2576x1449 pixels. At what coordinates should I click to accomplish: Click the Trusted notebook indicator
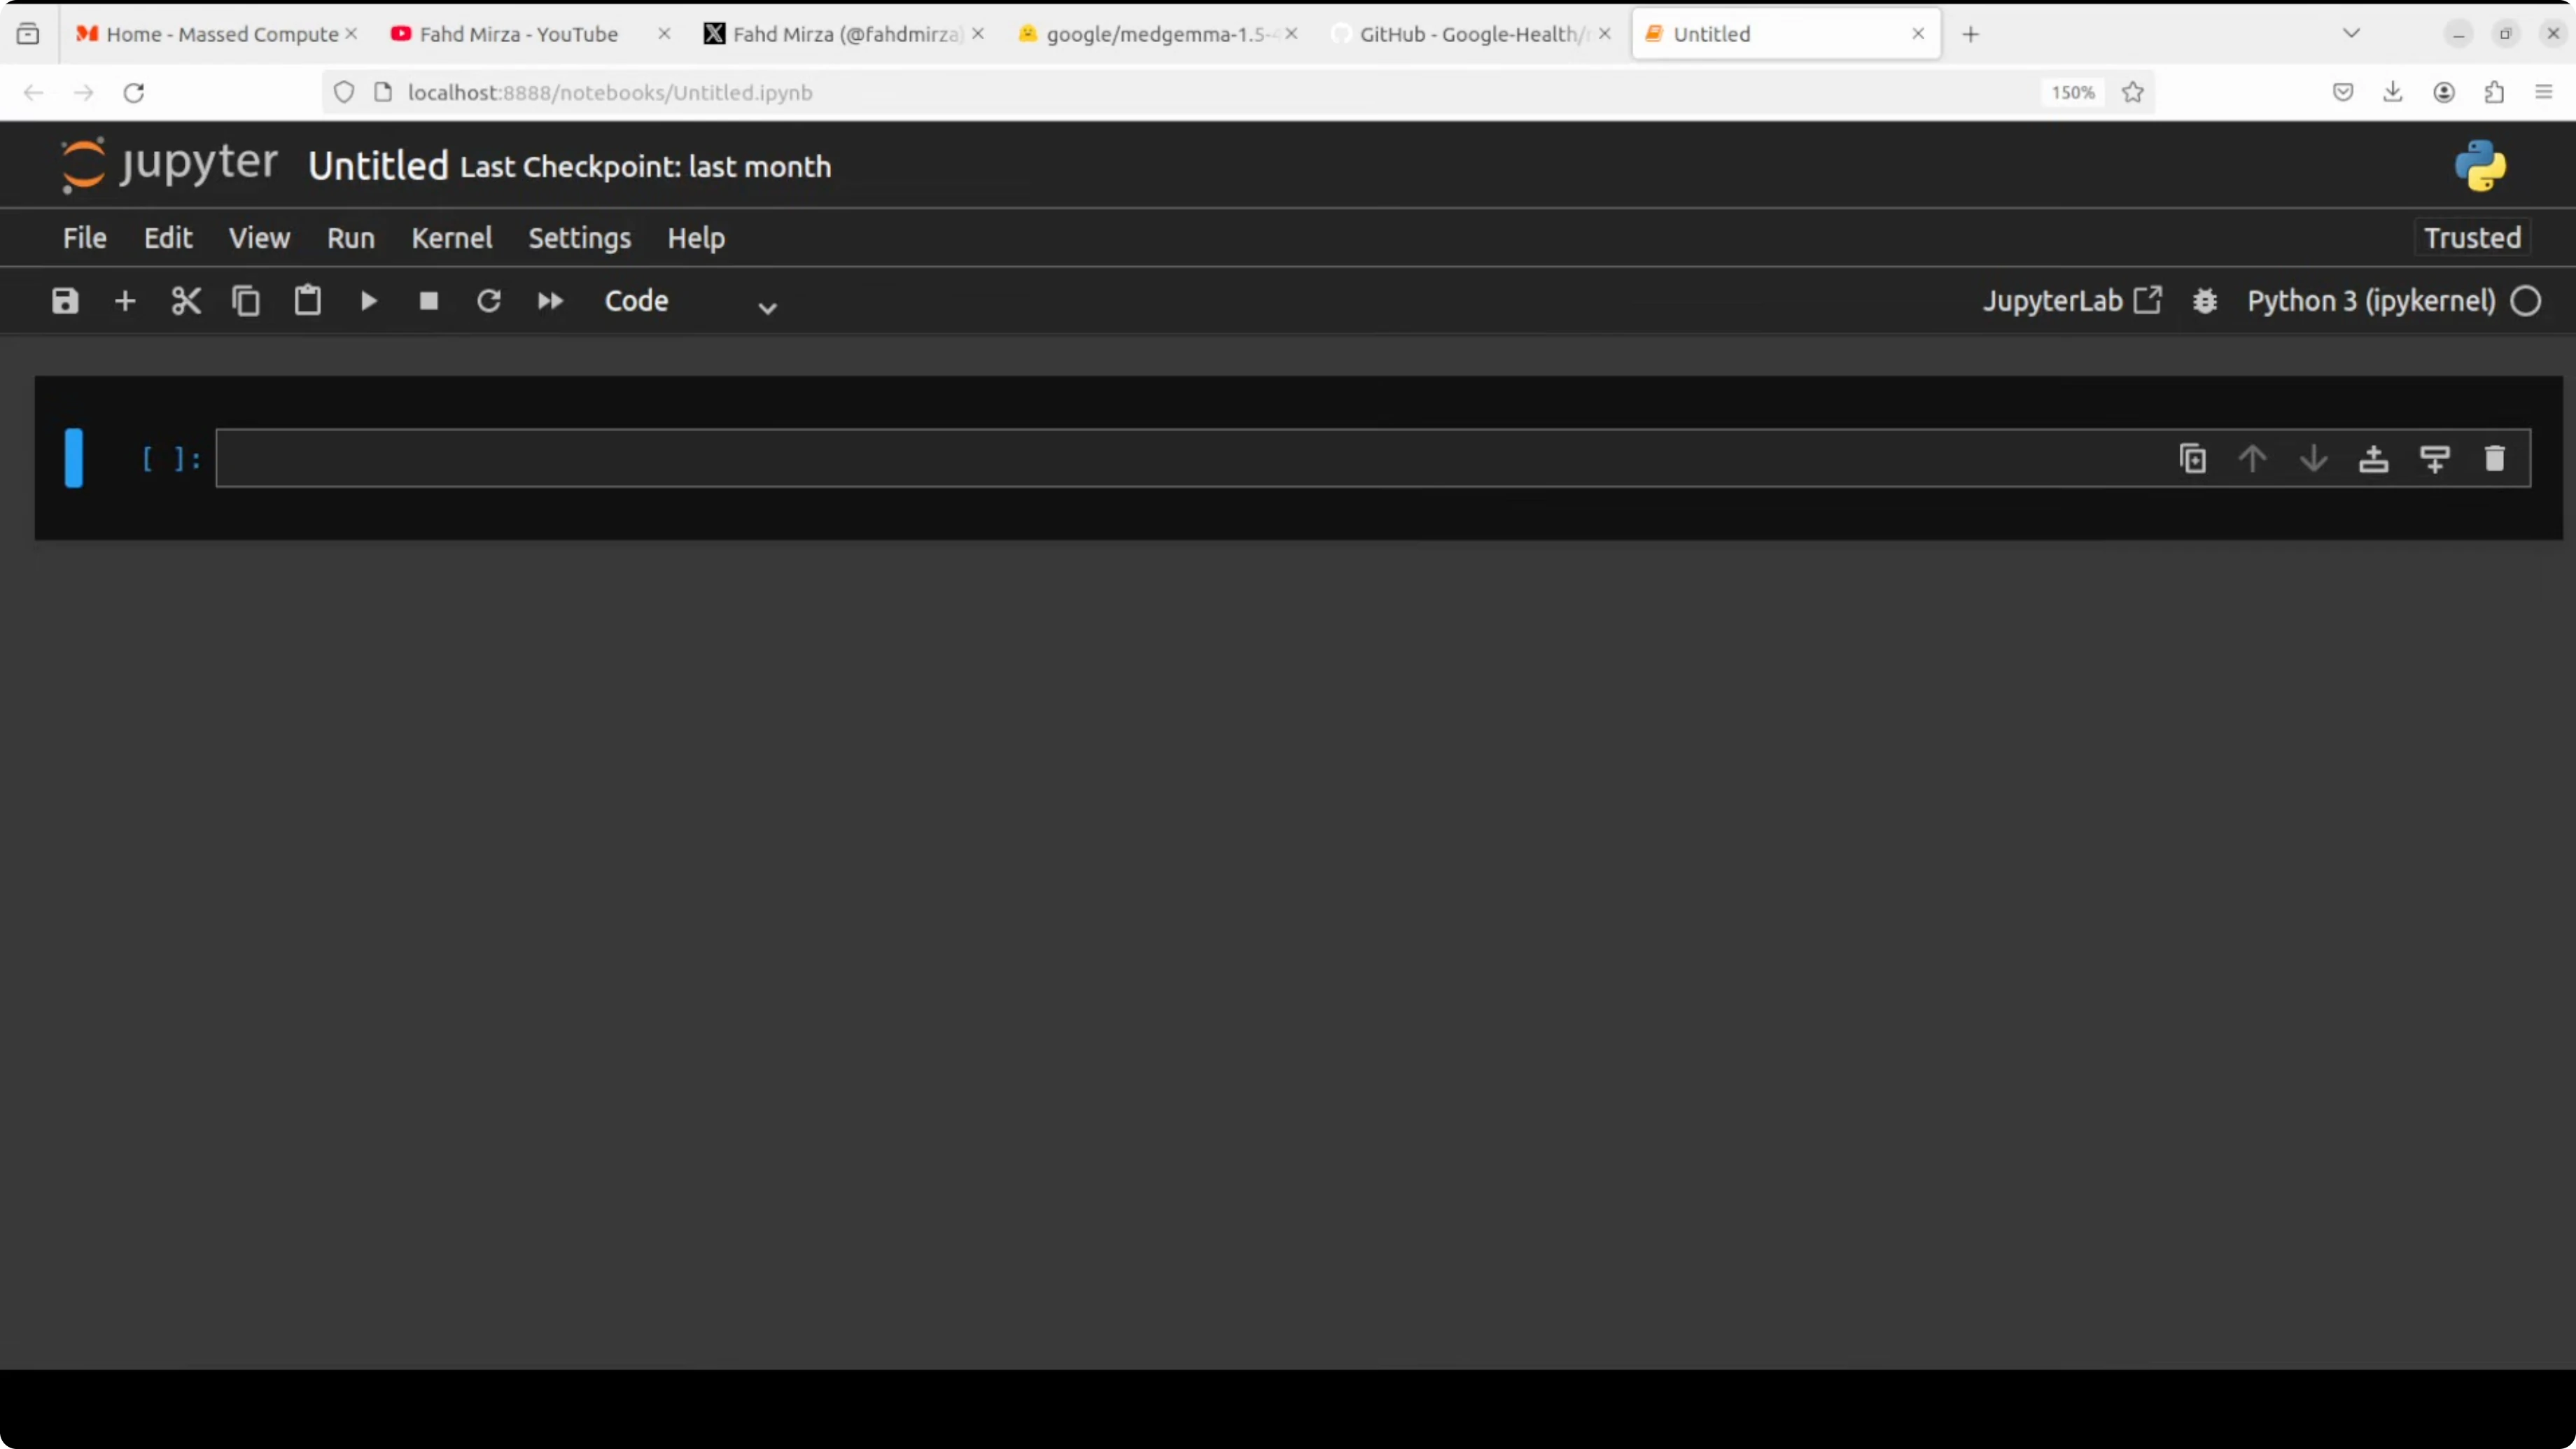[x=2472, y=238]
